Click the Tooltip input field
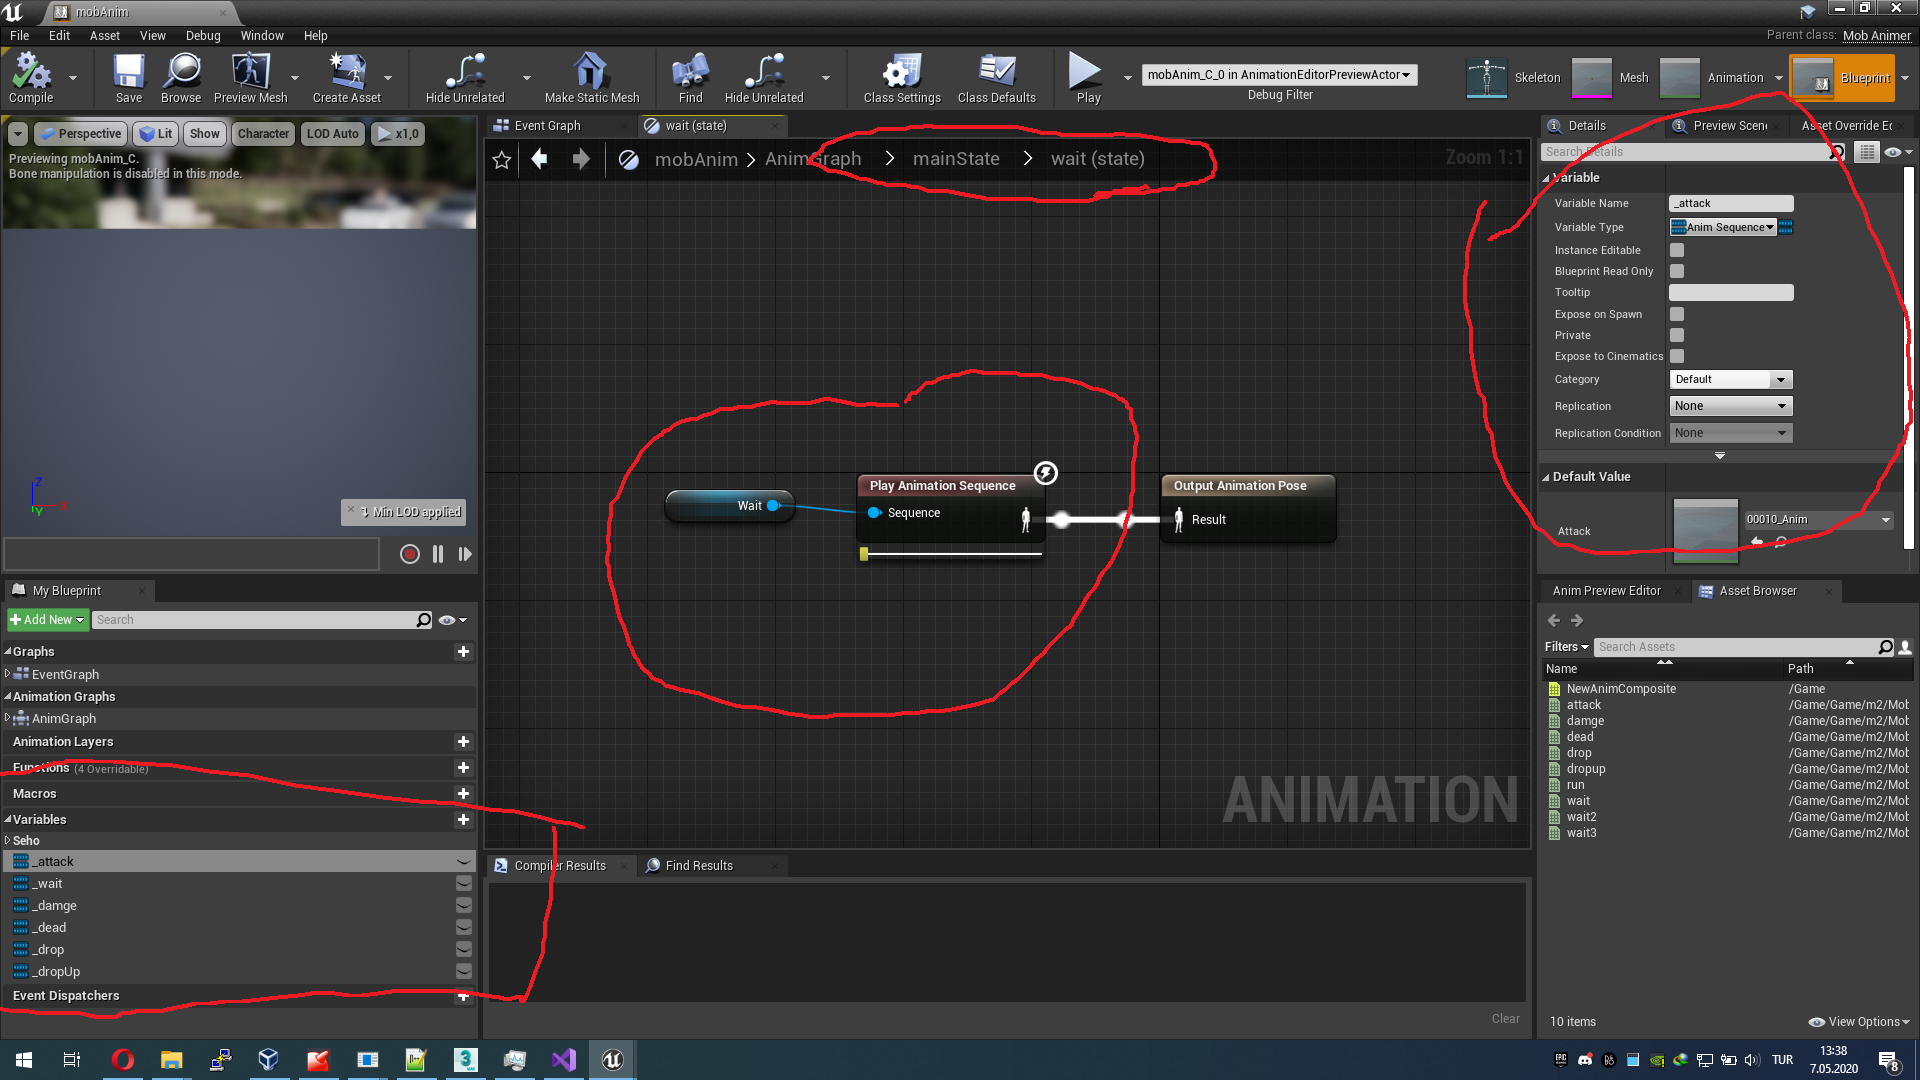The image size is (1920, 1080). (1731, 293)
